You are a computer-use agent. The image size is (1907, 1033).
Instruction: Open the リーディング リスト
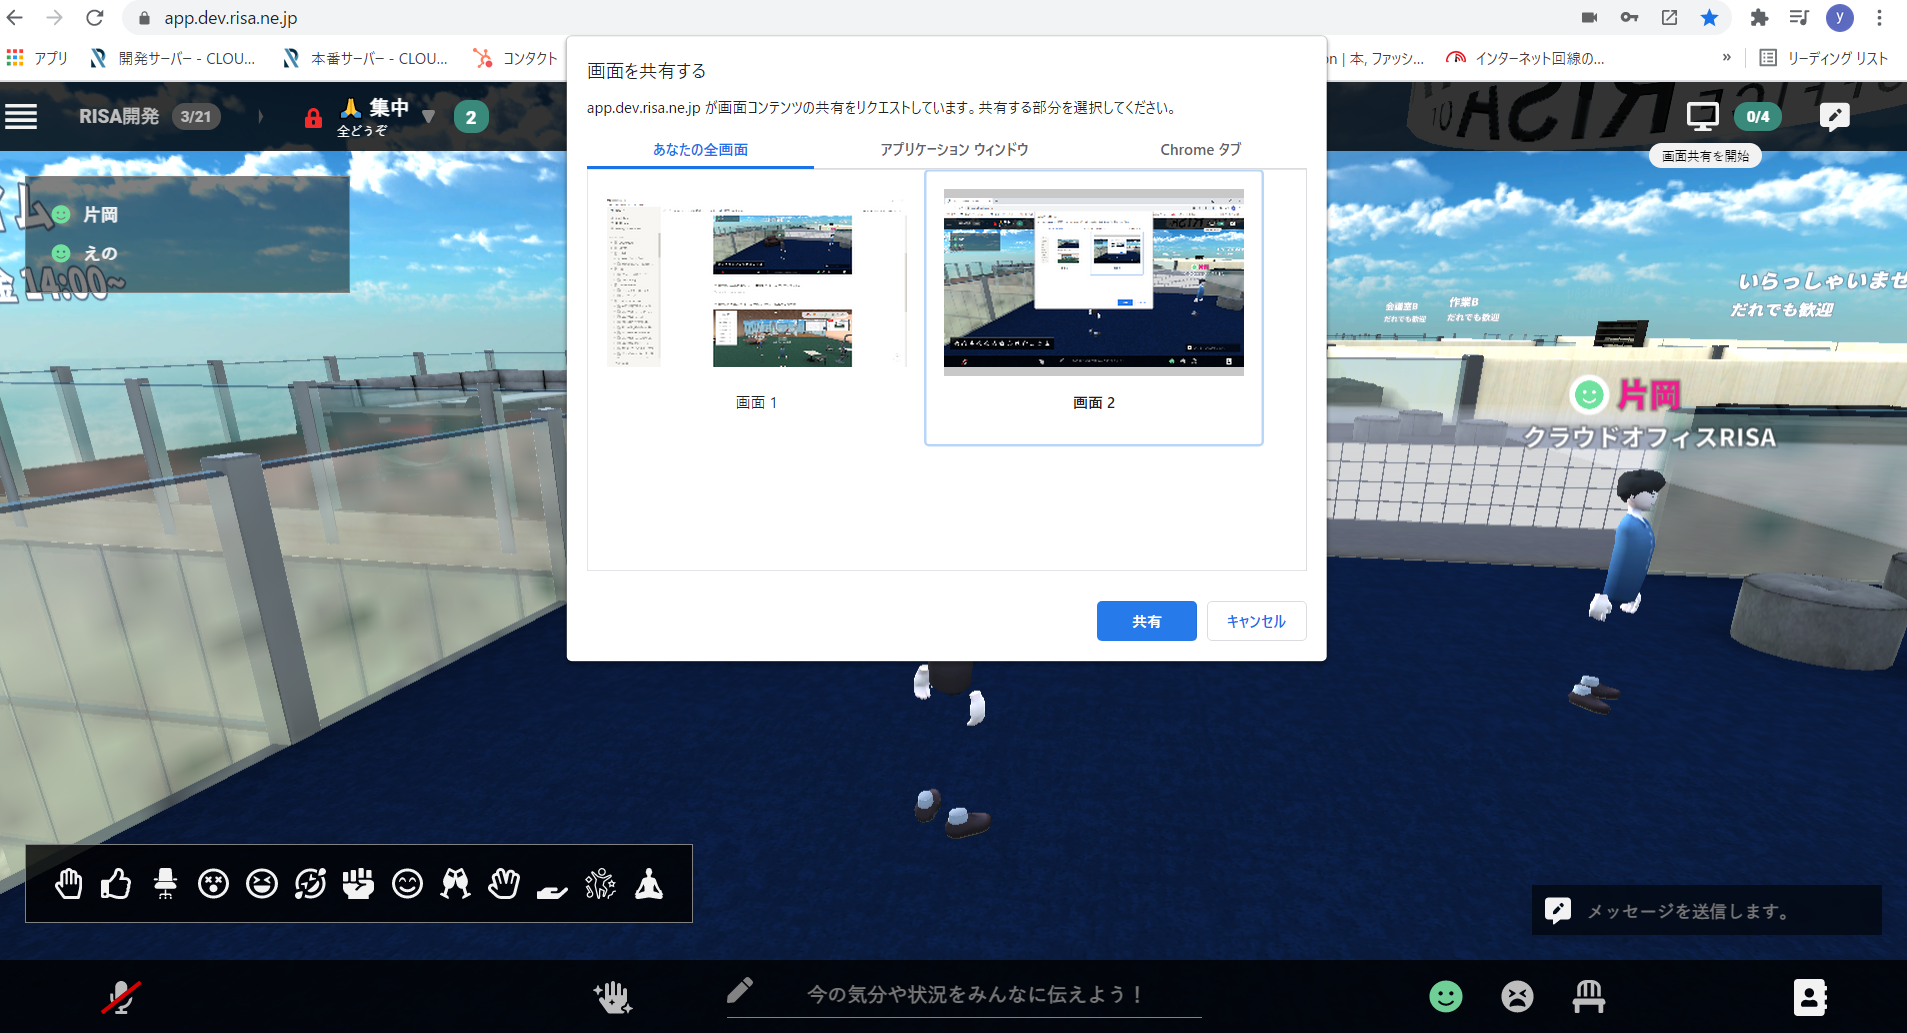[x=1824, y=58]
